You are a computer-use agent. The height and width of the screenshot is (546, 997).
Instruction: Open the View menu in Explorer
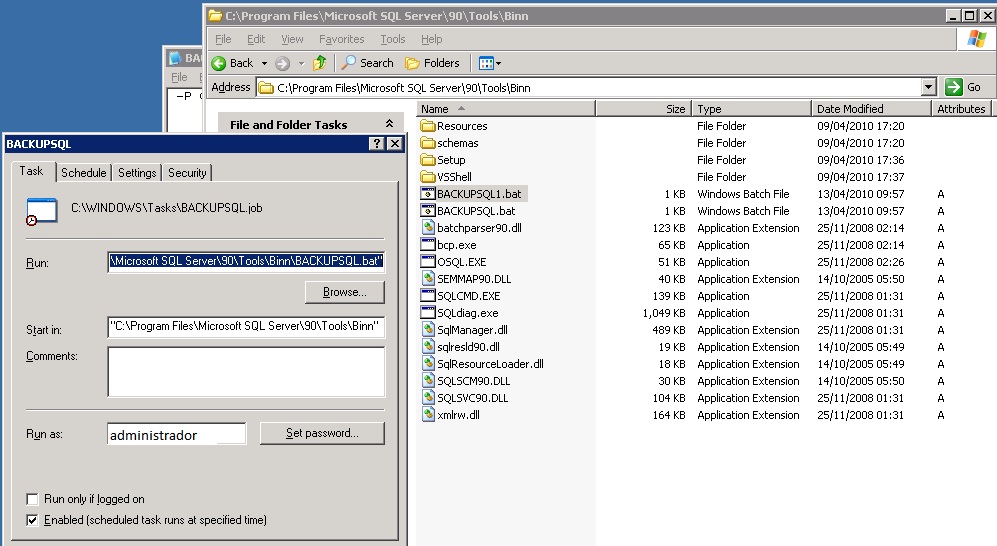click(292, 39)
